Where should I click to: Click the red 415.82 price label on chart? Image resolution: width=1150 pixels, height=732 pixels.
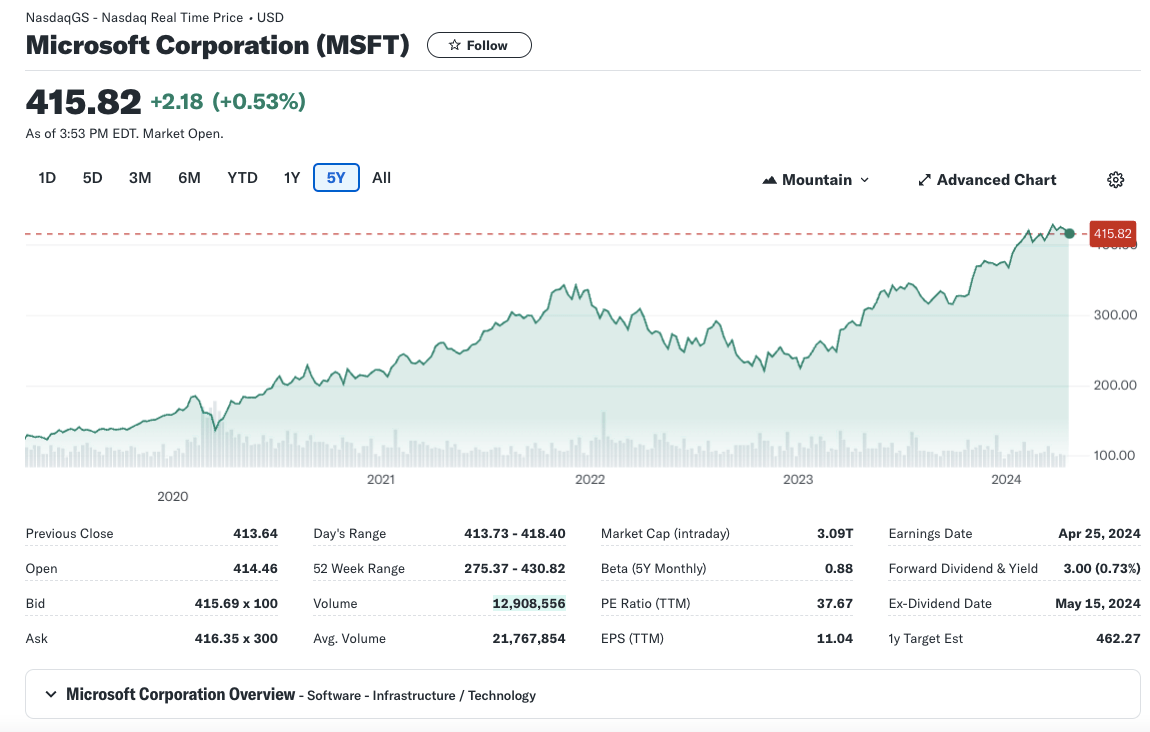coord(1113,233)
